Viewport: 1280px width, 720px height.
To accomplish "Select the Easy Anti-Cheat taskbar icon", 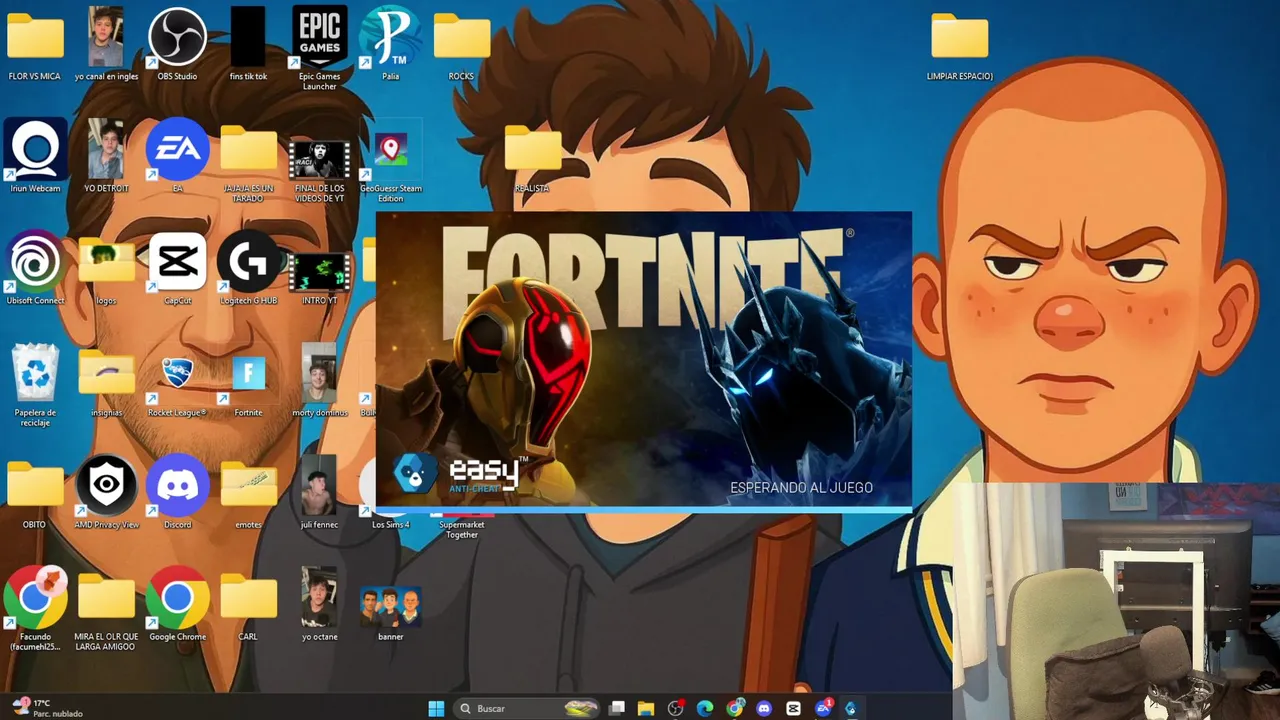I will click(851, 708).
